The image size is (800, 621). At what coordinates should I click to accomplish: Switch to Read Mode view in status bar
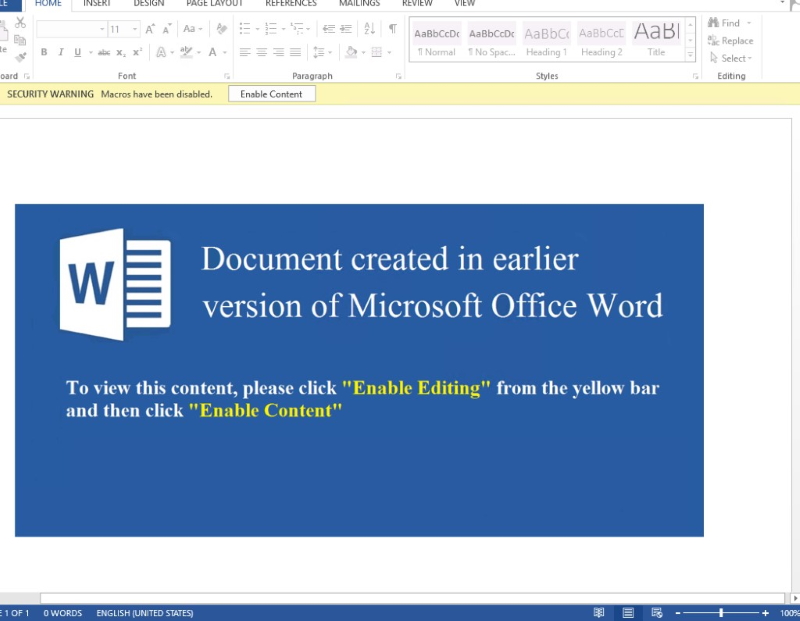(599, 613)
